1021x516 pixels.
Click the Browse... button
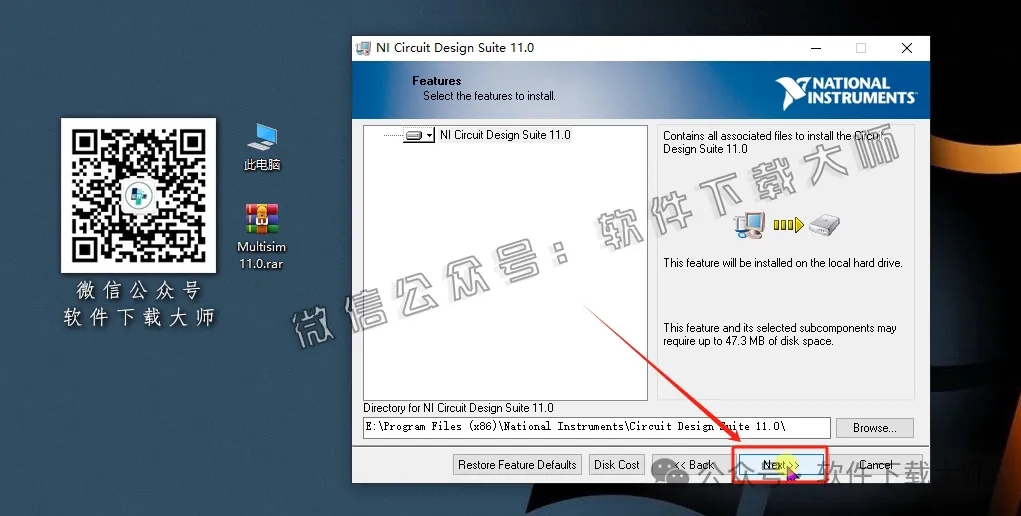(x=874, y=428)
